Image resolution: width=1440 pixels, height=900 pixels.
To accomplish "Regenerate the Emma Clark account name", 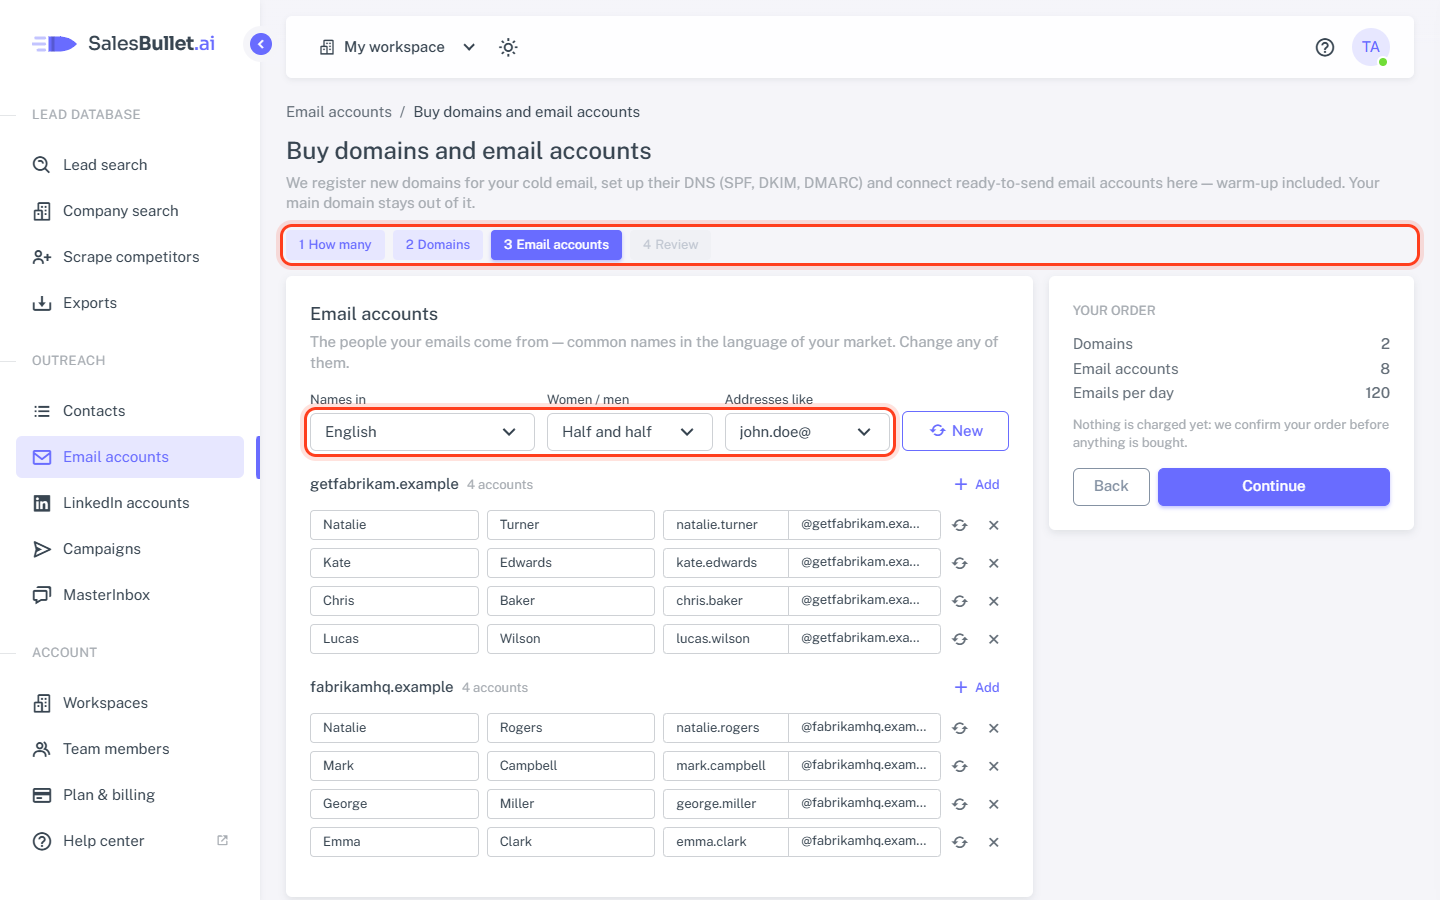I will pos(960,842).
